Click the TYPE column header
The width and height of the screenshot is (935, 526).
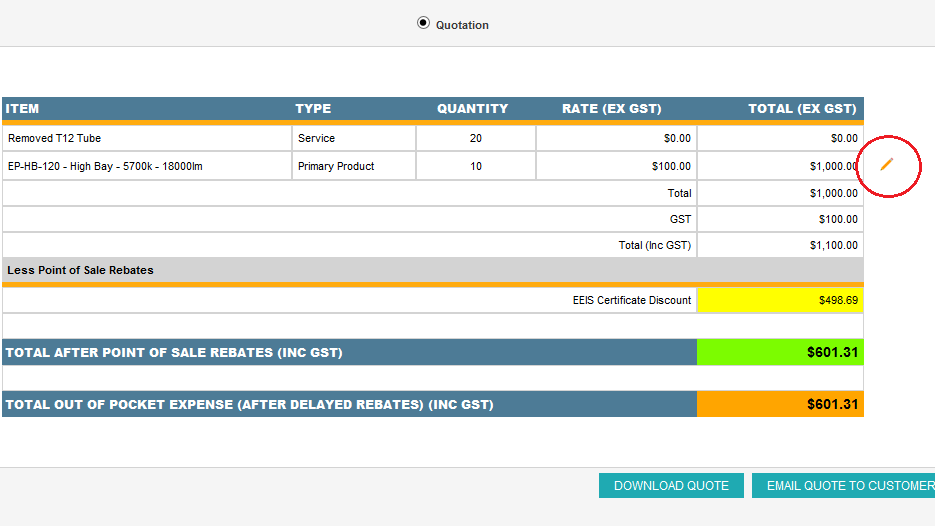coord(313,109)
